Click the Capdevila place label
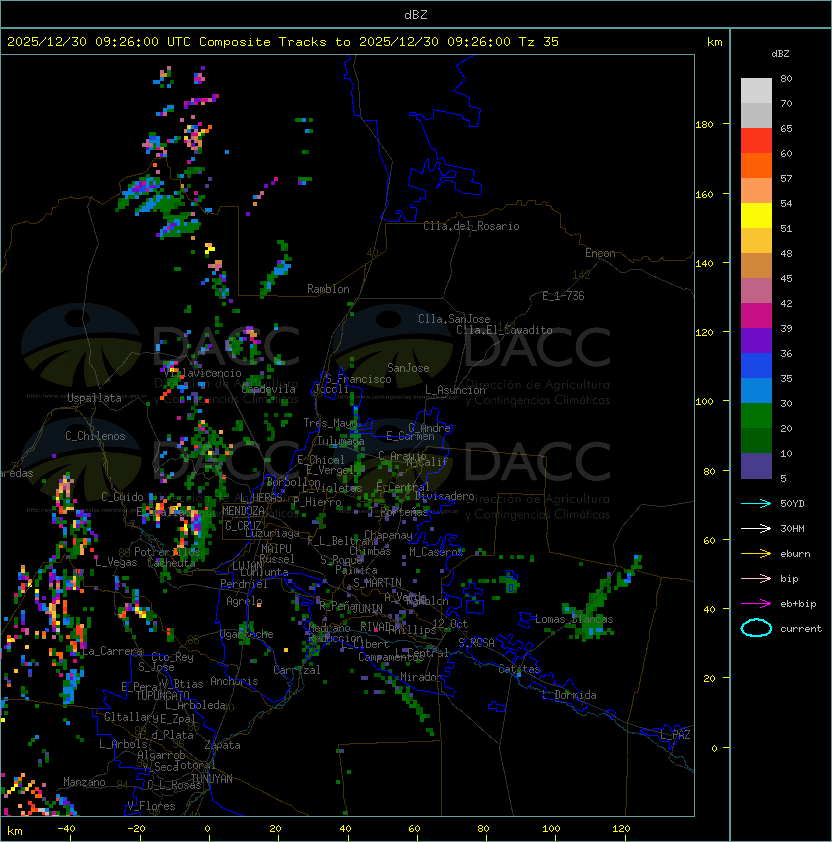Viewport: 832px width, 842px height. [269, 389]
